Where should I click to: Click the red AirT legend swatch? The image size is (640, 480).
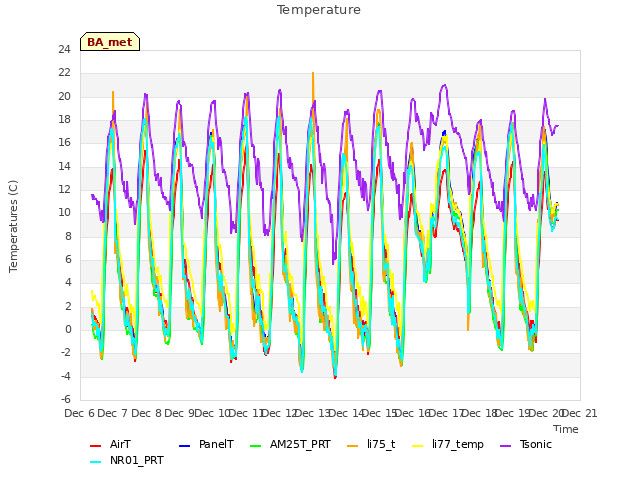(95, 446)
